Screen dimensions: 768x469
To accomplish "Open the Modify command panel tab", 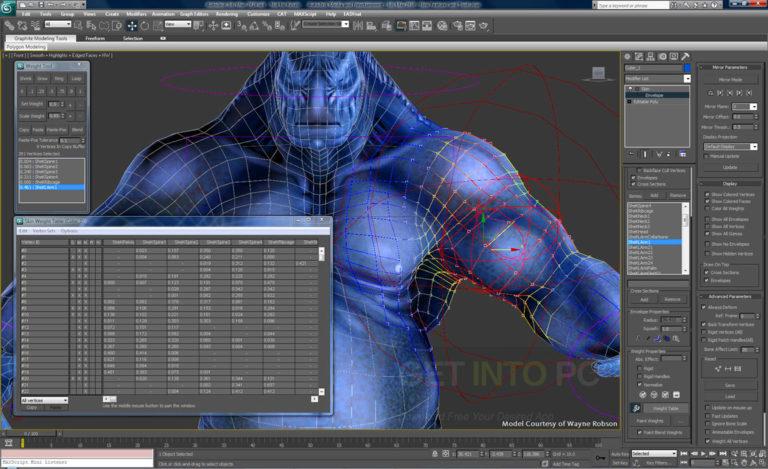I will pyautogui.click(x=639, y=56).
